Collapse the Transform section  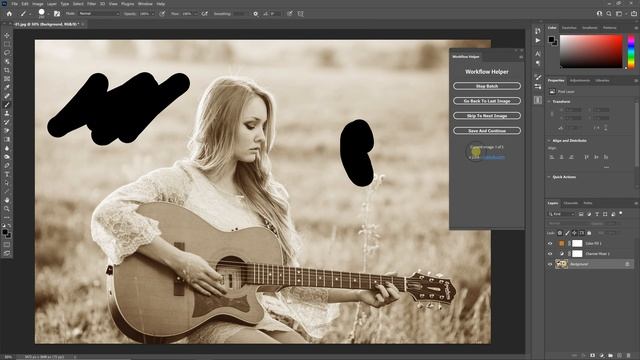549,102
